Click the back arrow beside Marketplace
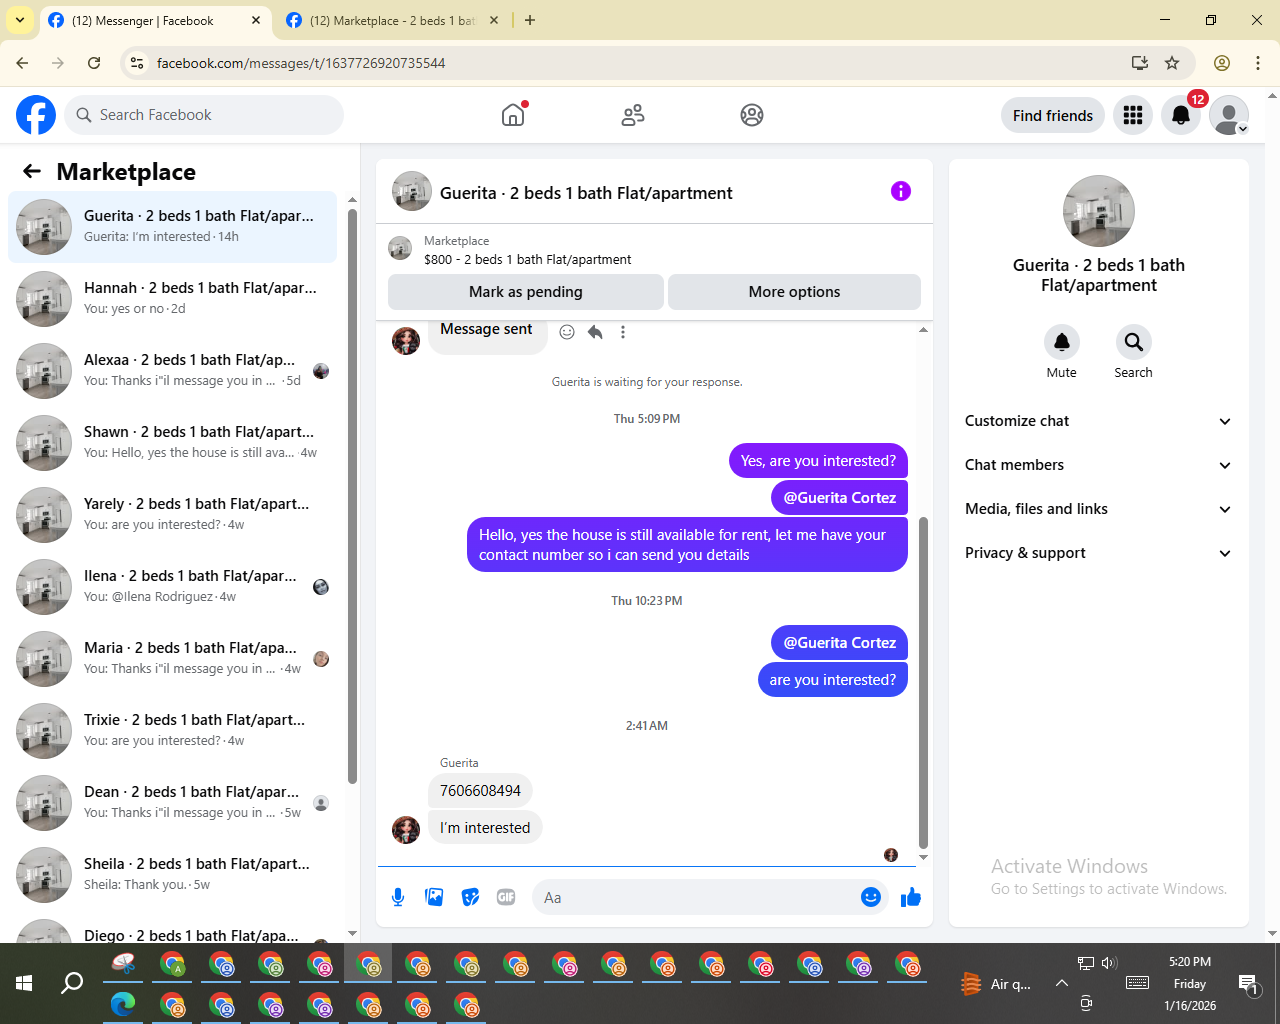Viewport: 1280px width, 1024px height. pyautogui.click(x=32, y=171)
